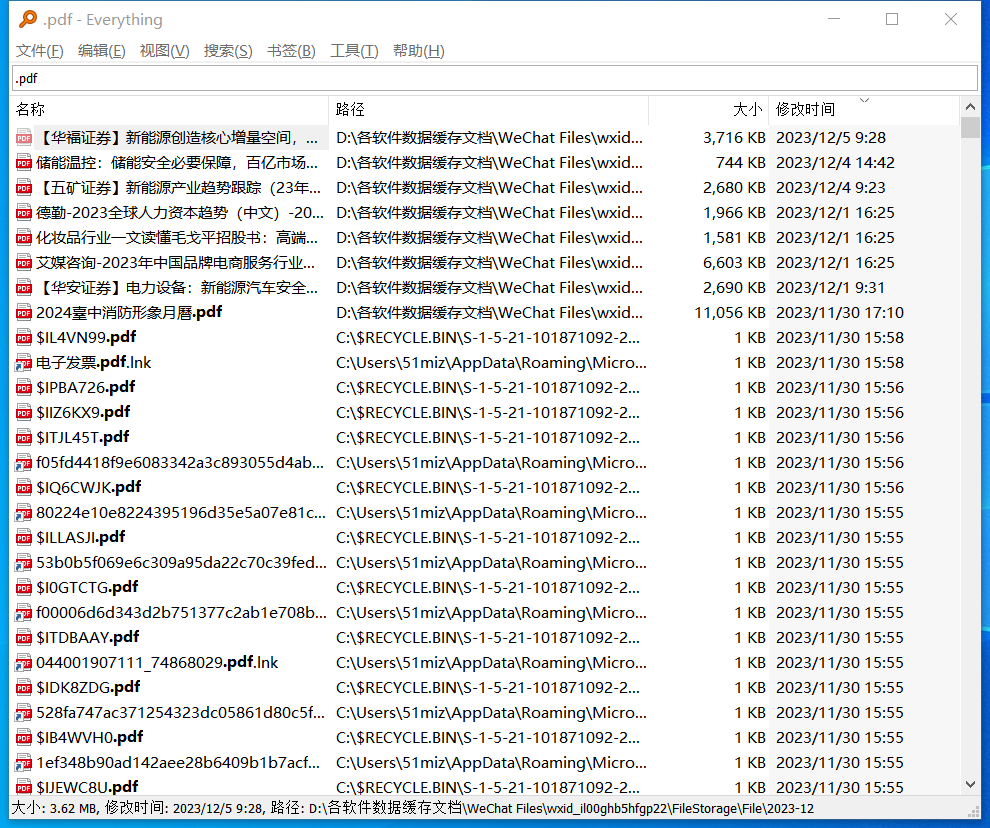Sort by the 路径 column header
Screen dimensions: 990x828
(x=489, y=109)
